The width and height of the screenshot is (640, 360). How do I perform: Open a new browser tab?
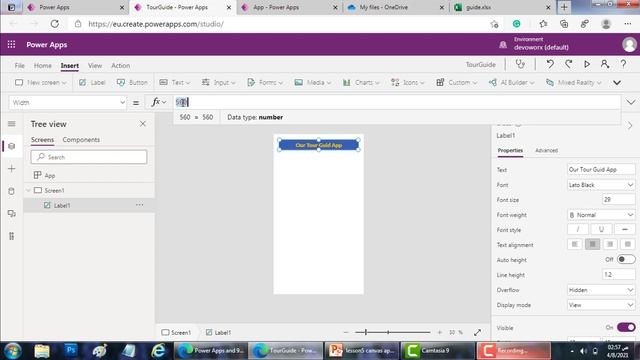[x=564, y=7]
